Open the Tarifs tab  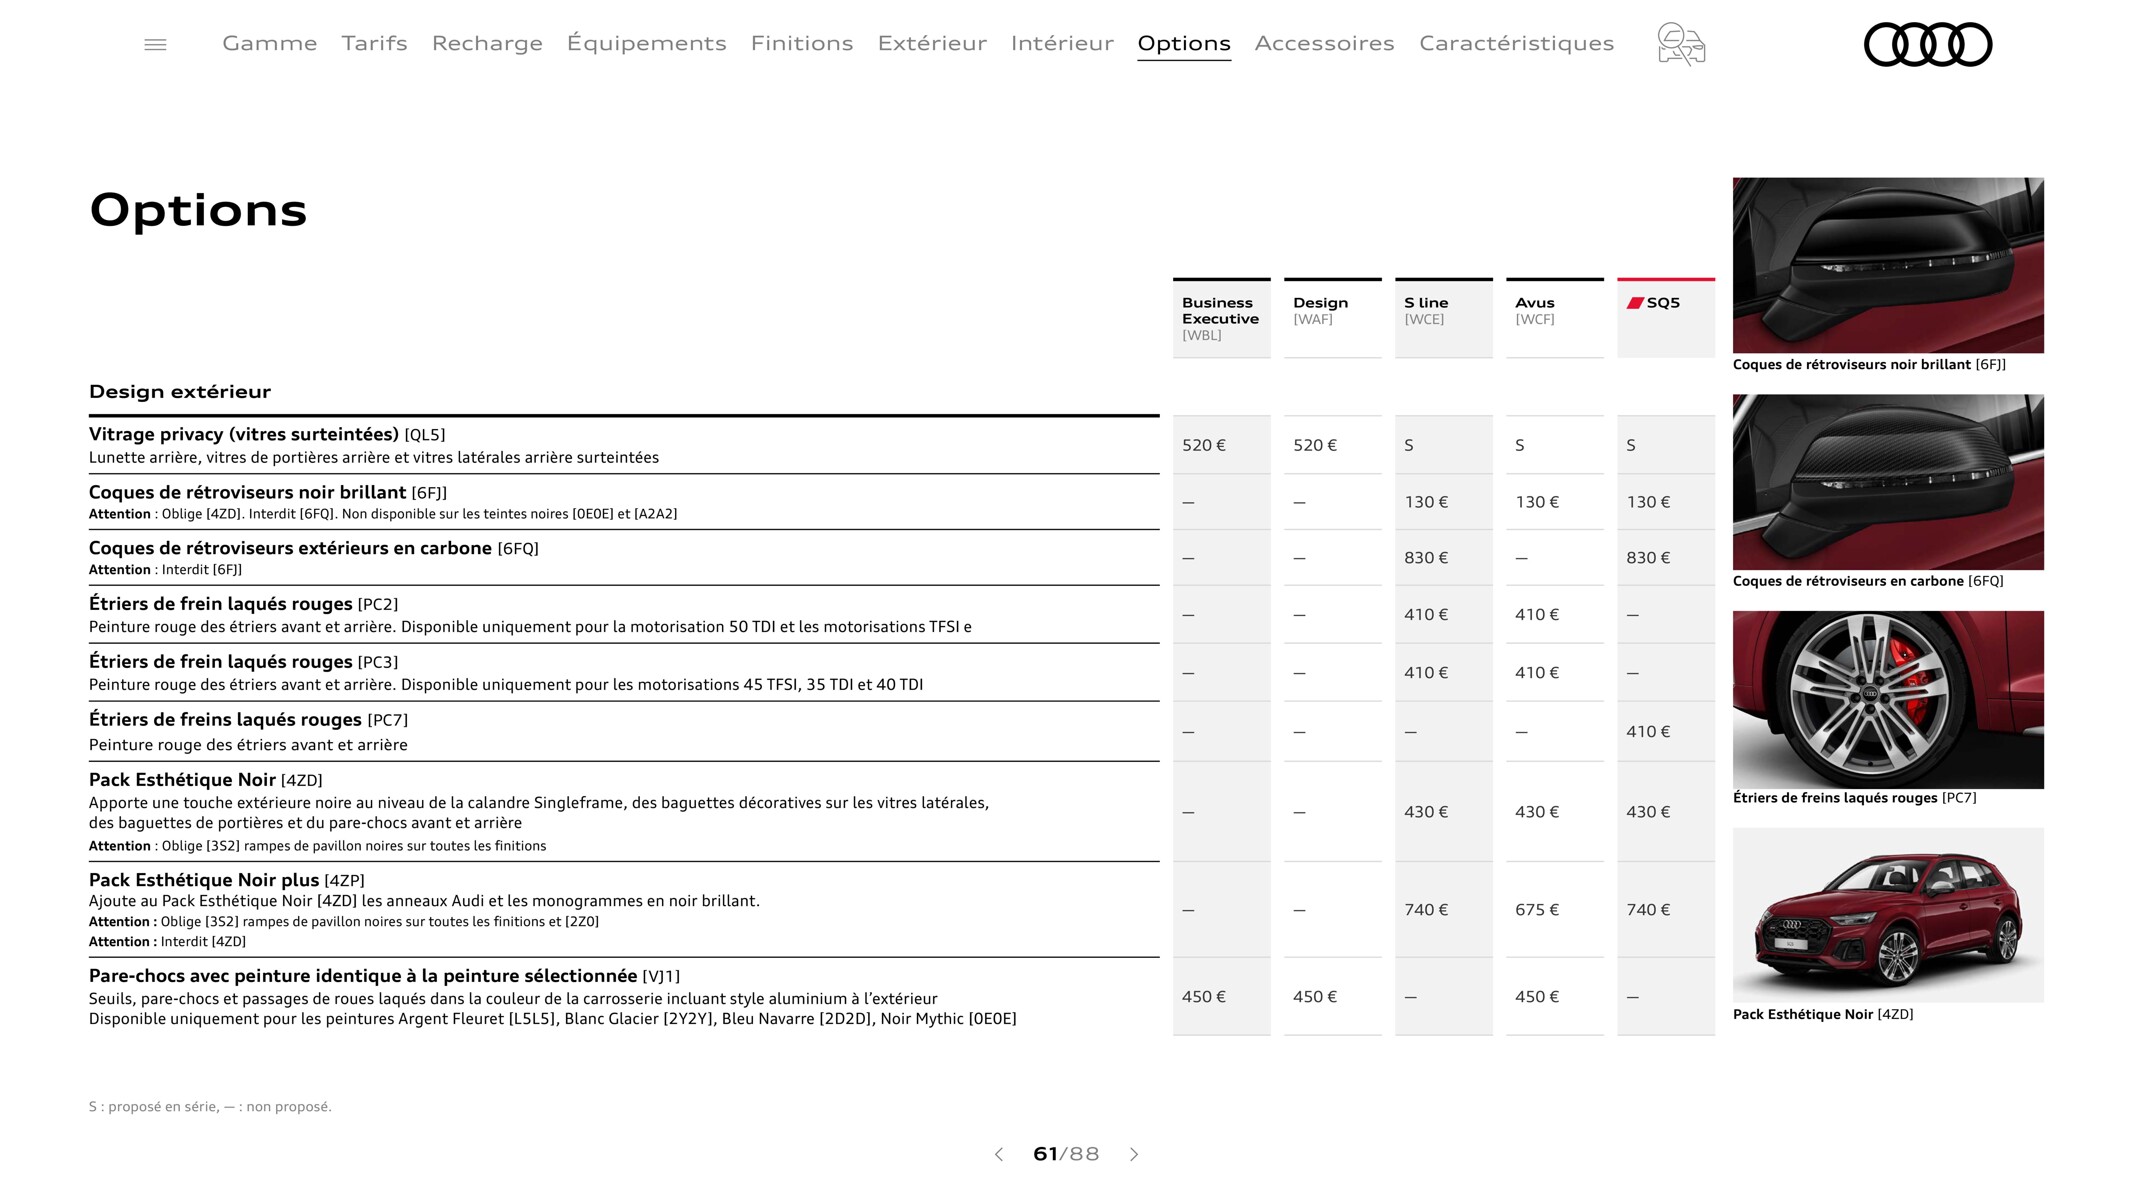point(374,43)
